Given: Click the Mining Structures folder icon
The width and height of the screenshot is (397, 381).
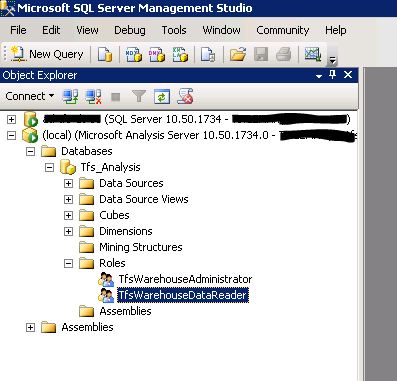Looking at the screenshot, I should click(x=87, y=247).
